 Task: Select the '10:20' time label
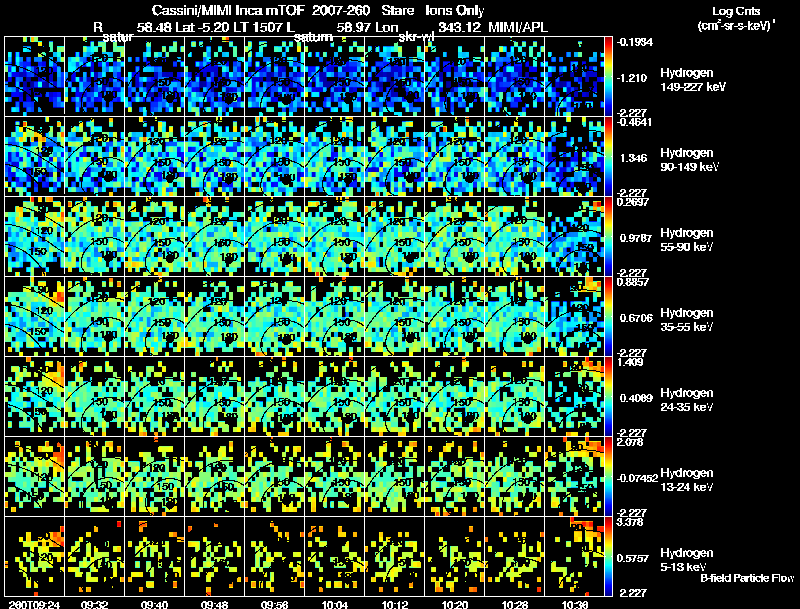point(455,604)
